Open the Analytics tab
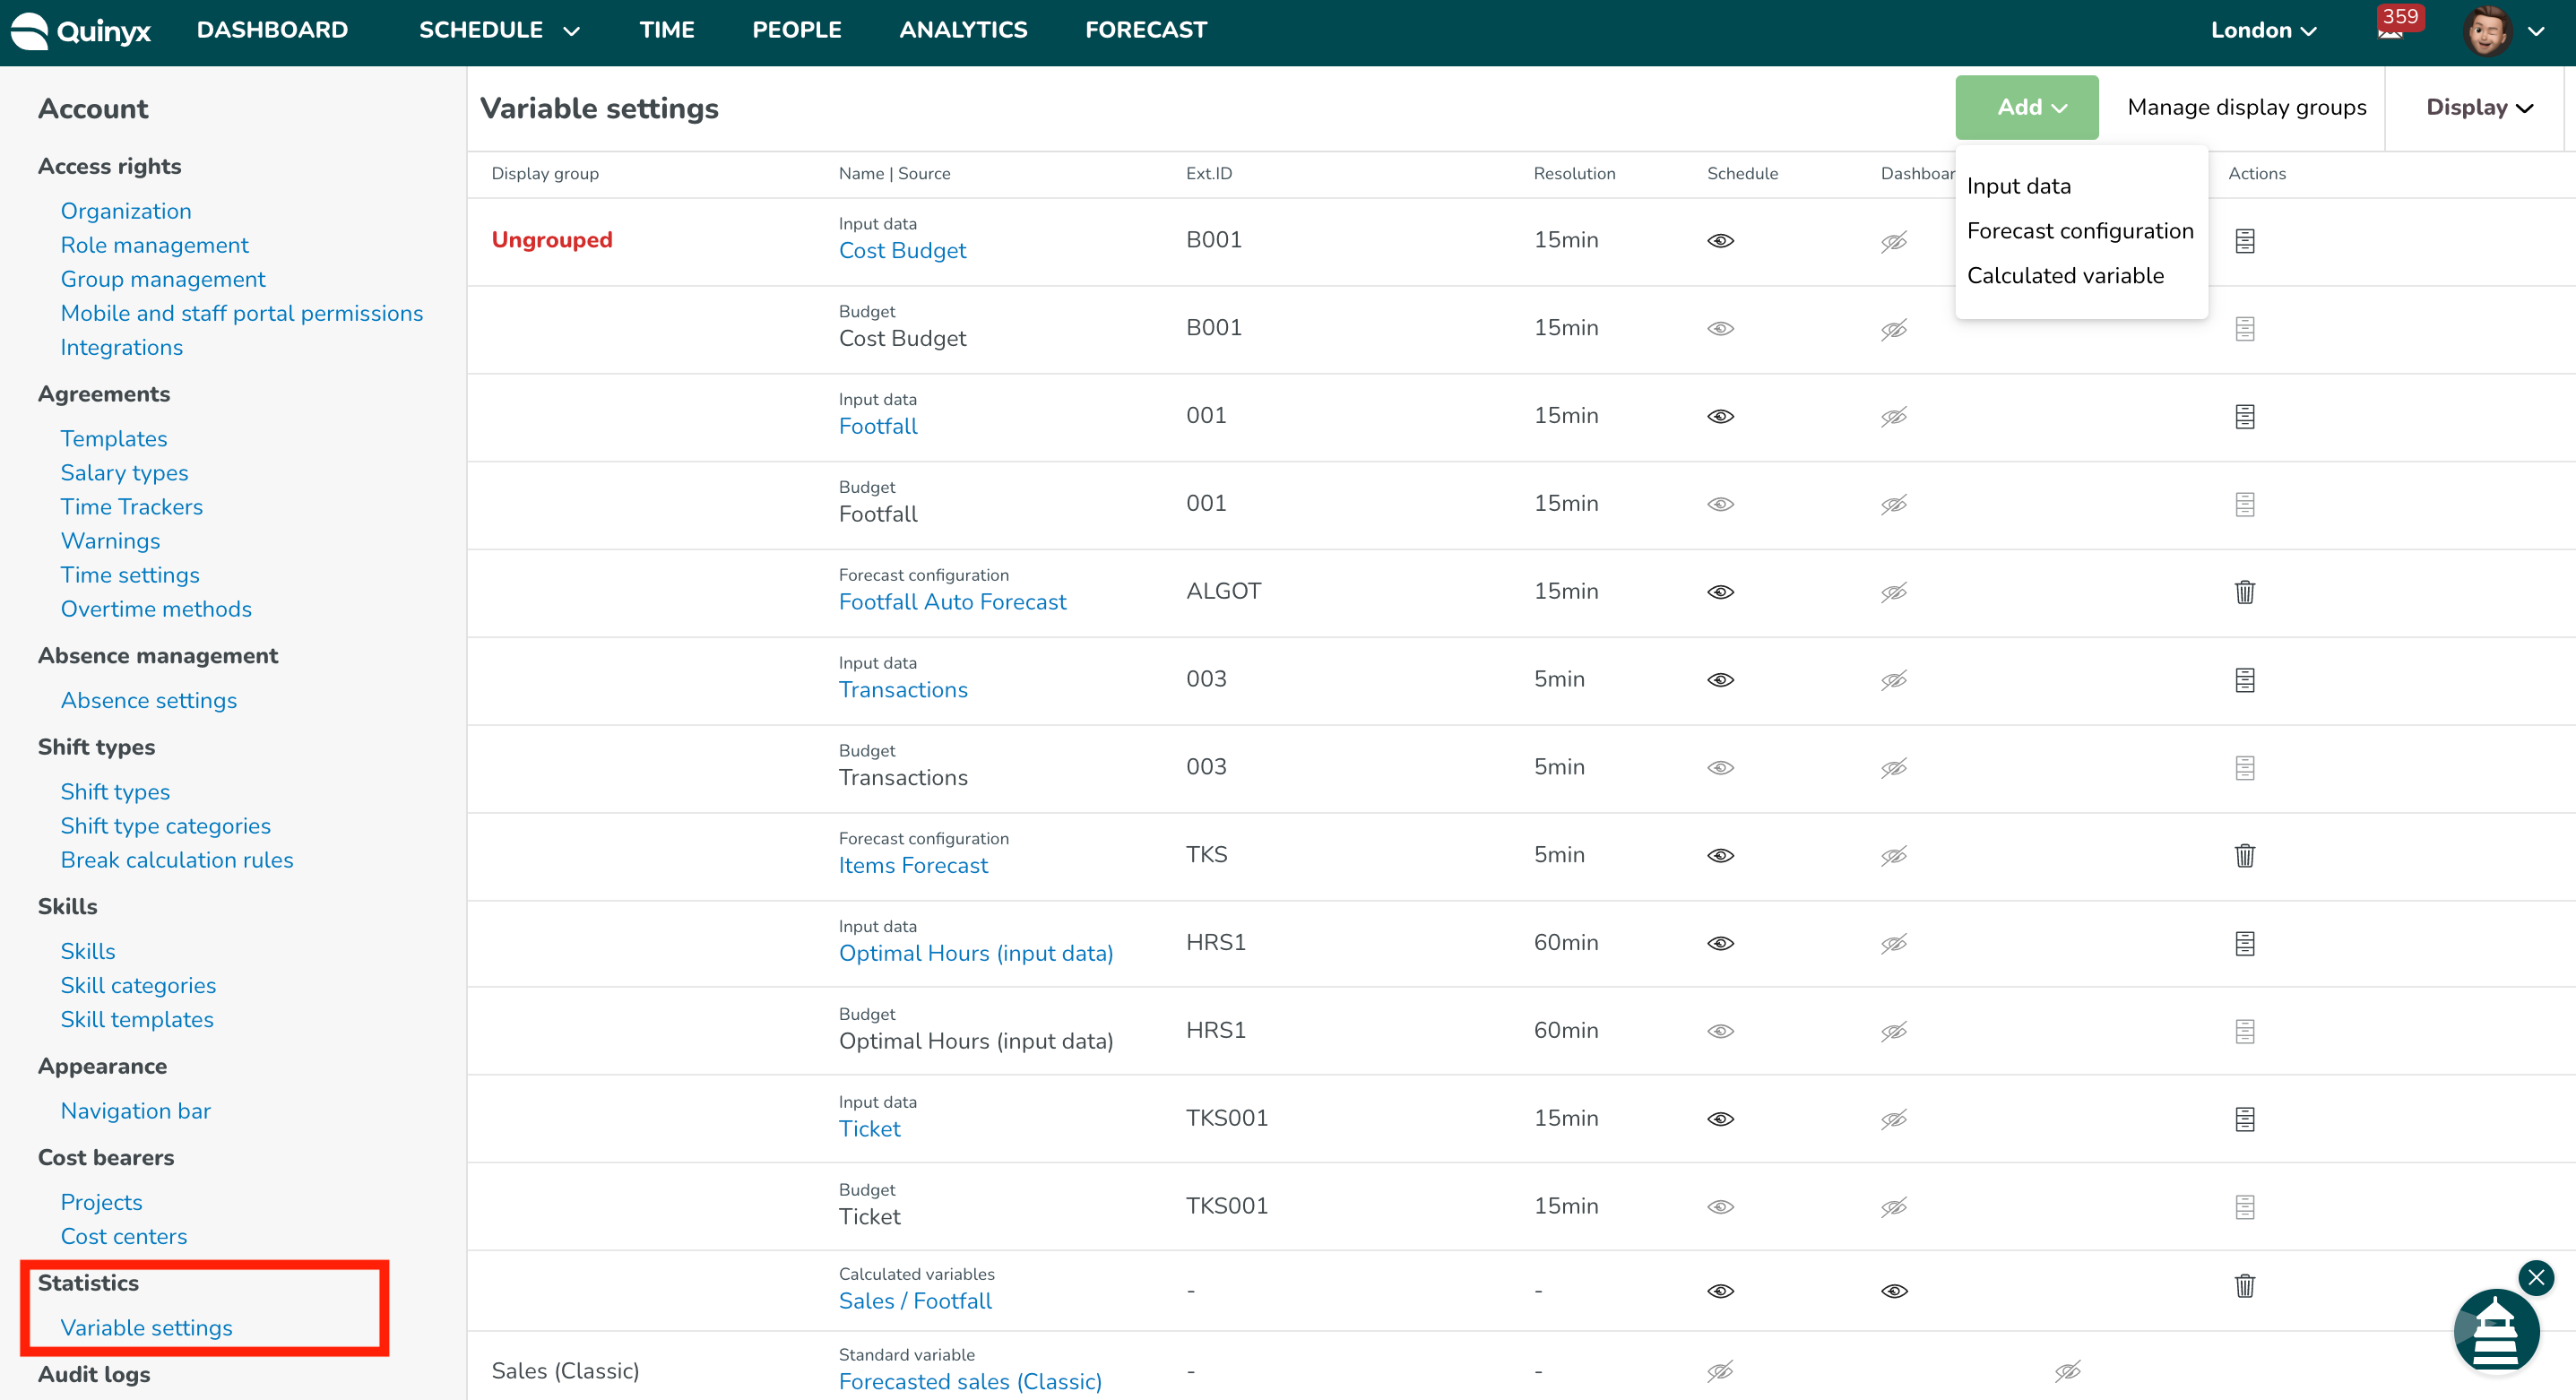Viewport: 2576px width, 1400px height. coord(963,30)
